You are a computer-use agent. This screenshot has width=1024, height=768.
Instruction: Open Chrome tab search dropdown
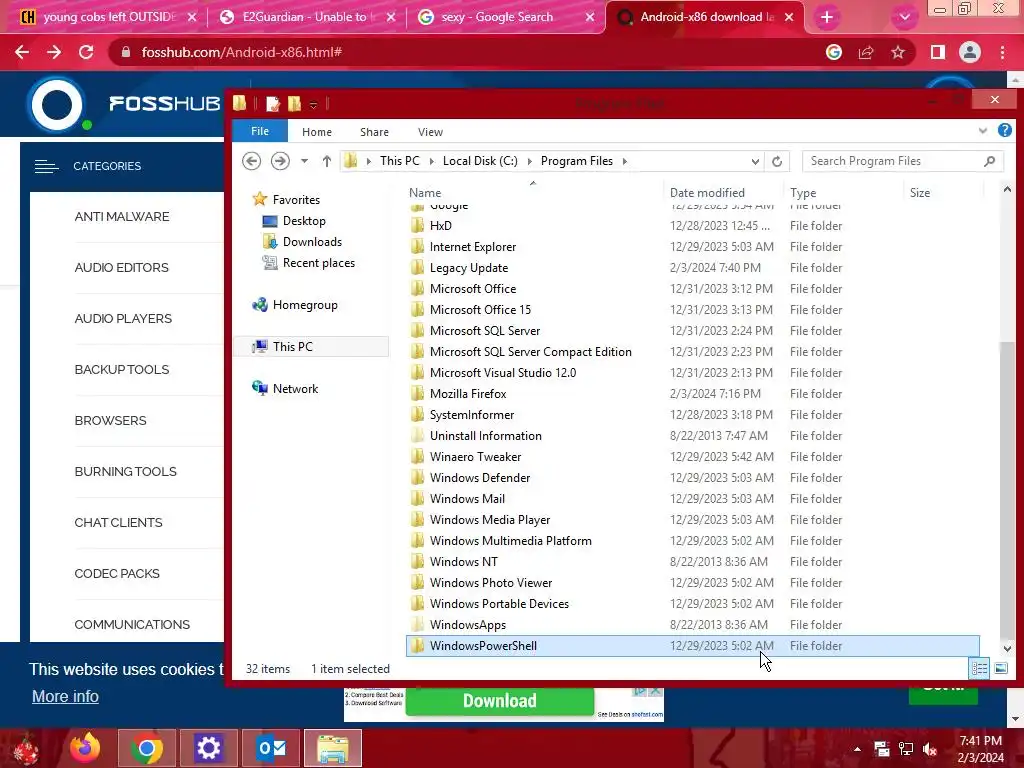(x=904, y=17)
